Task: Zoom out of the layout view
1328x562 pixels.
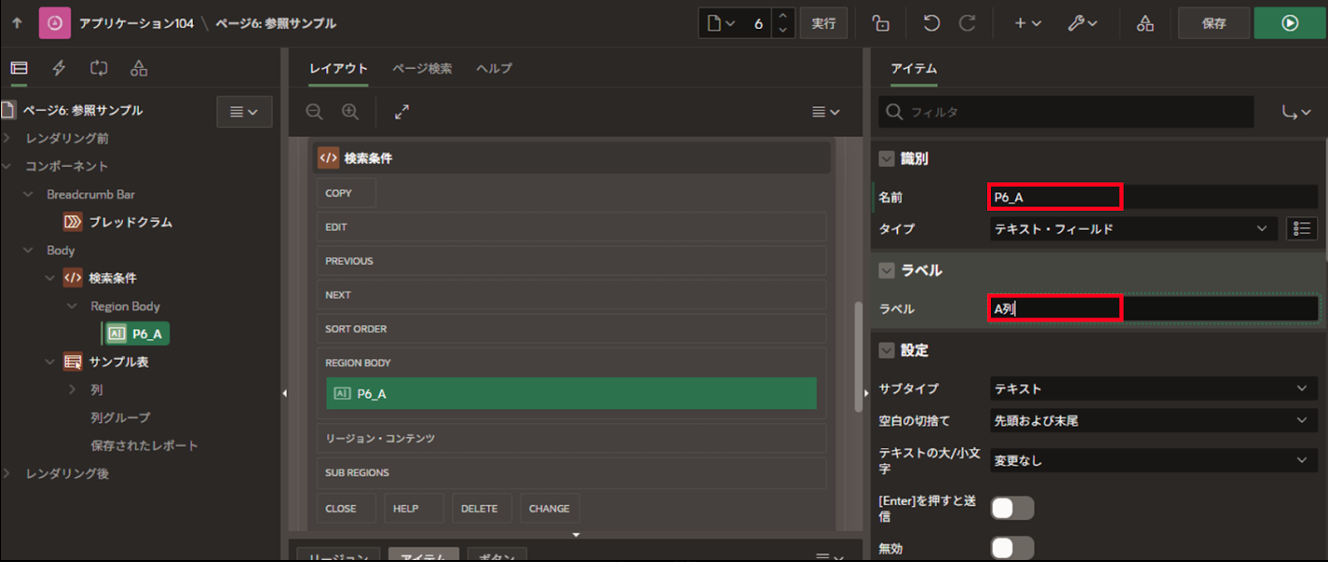Action: (314, 112)
